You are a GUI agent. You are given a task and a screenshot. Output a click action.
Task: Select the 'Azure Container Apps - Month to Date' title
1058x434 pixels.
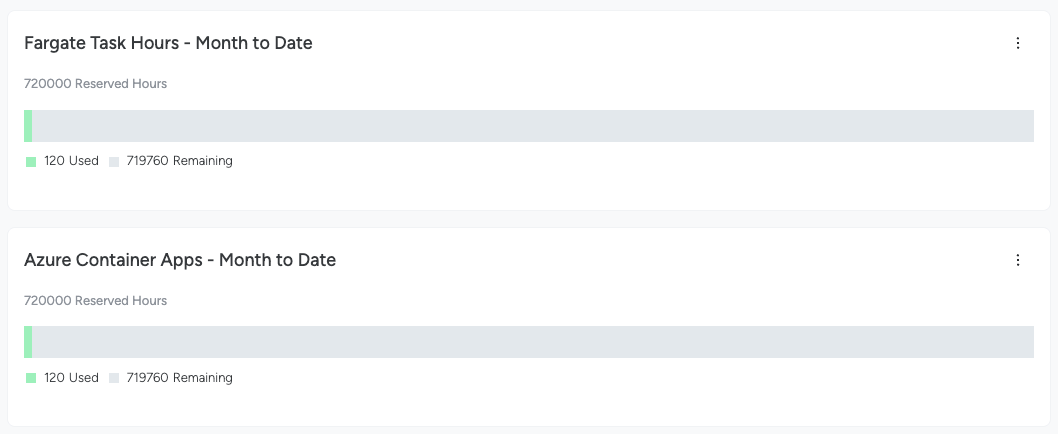(180, 260)
